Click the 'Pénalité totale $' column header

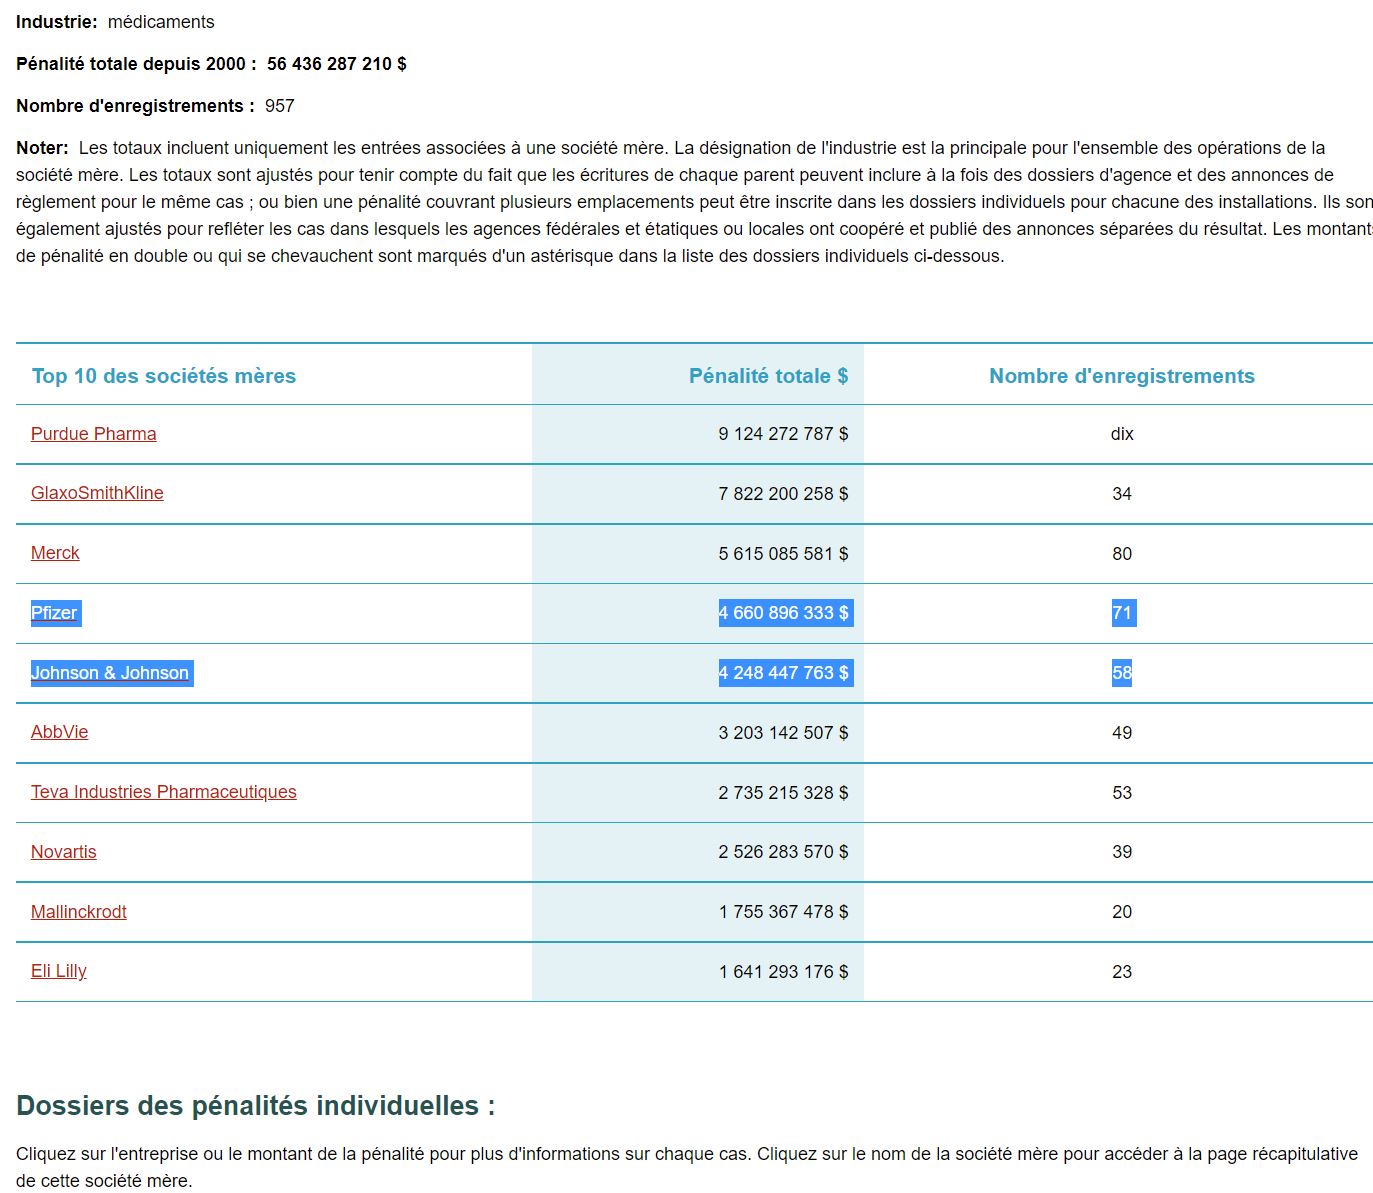768,376
